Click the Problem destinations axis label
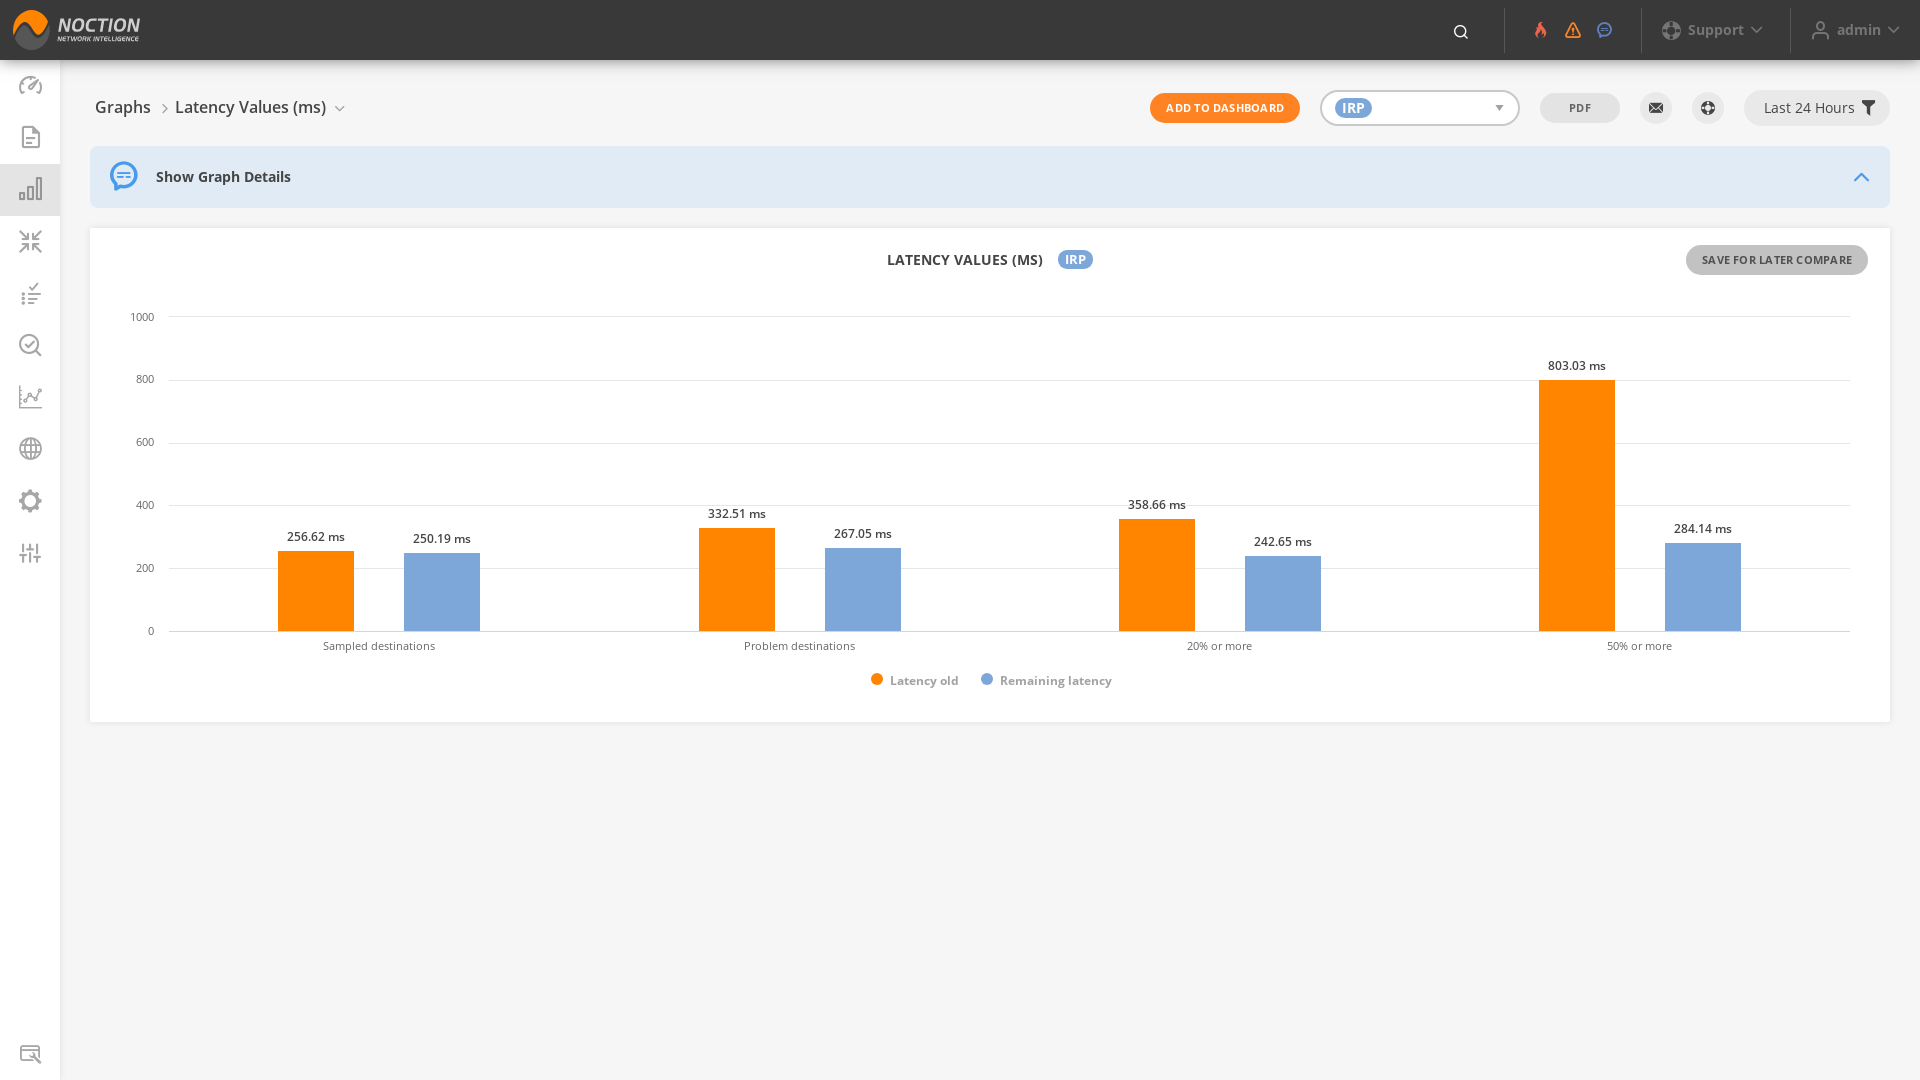Viewport: 1920px width, 1080px height. click(799, 646)
